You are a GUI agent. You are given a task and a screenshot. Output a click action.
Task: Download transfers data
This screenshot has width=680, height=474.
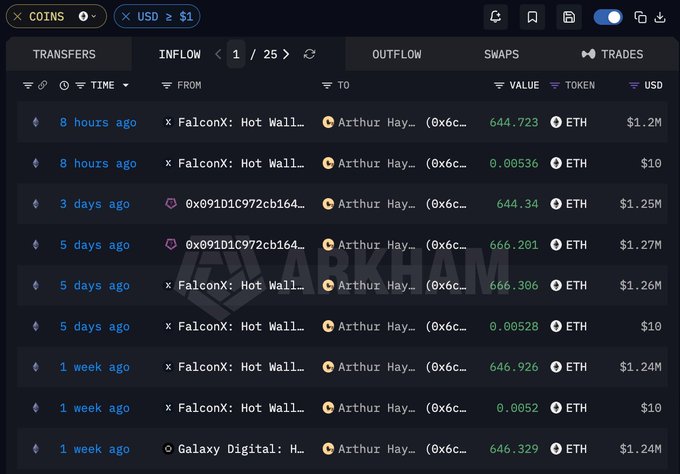click(x=660, y=17)
